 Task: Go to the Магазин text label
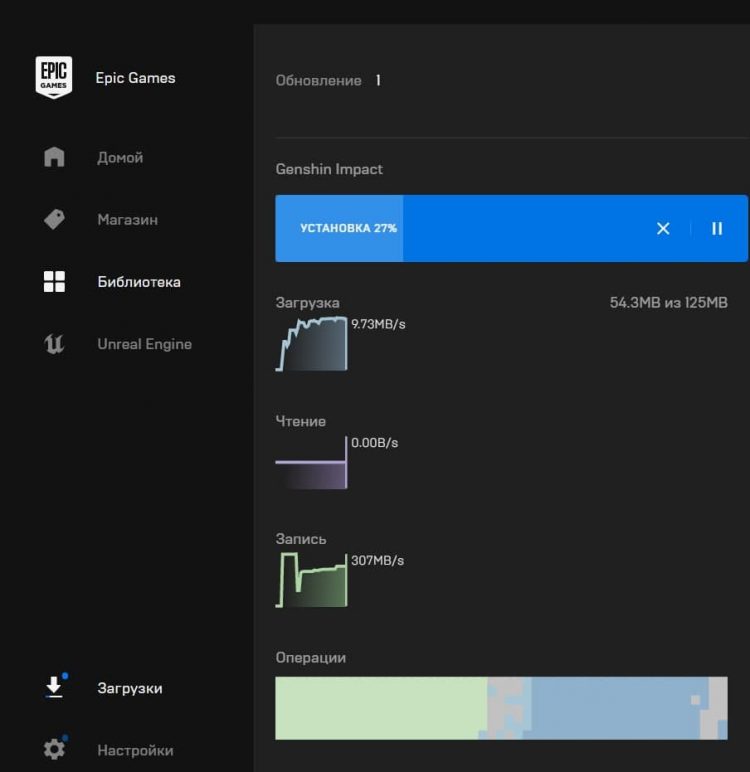point(127,220)
